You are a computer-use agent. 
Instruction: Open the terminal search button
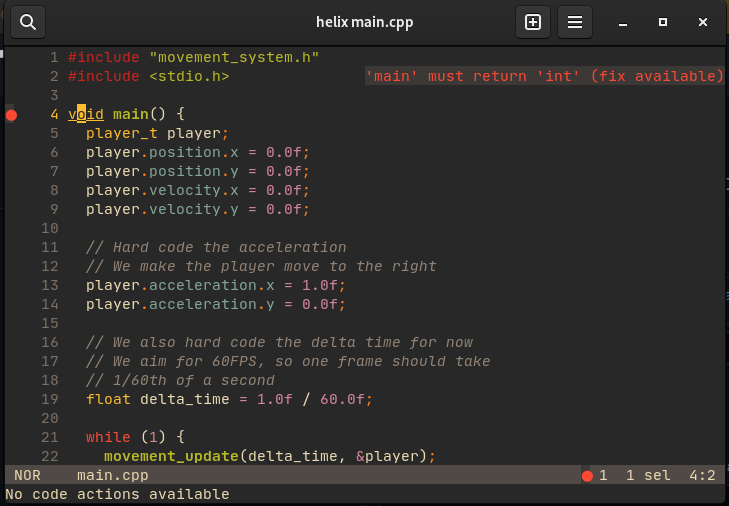[x=28, y=22]
